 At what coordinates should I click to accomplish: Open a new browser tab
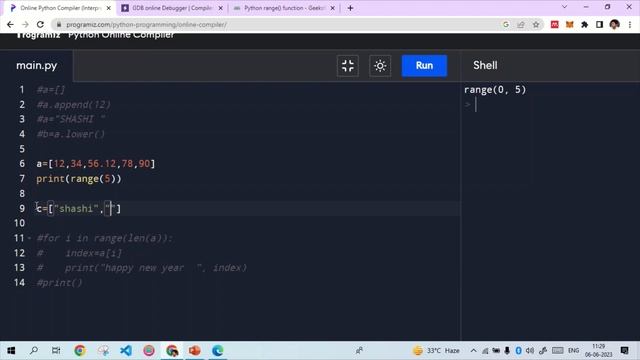click(350, 8)
